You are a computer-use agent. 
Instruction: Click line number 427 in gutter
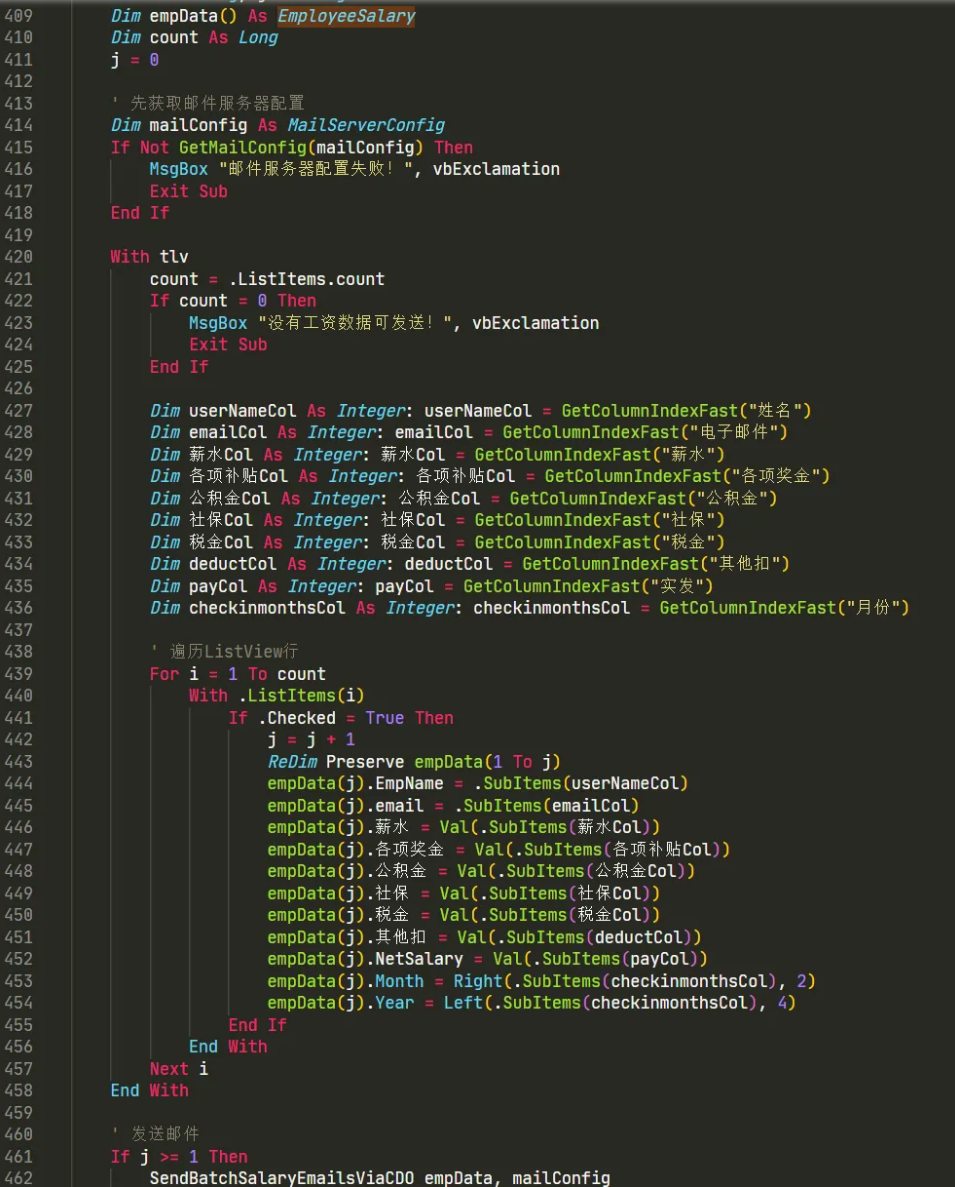[x=18, y=410]
